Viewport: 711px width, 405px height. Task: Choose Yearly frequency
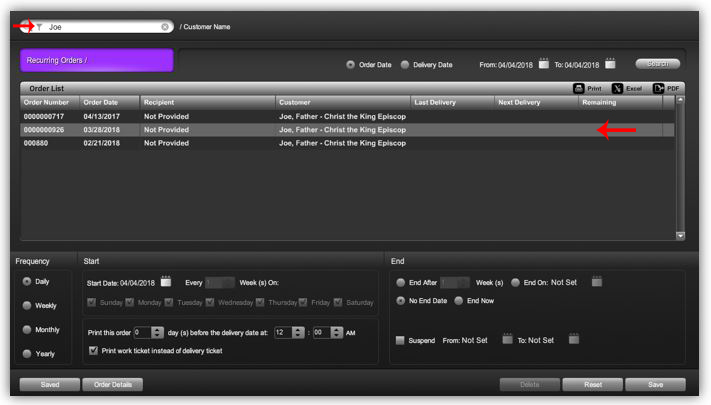click(27, 354)
